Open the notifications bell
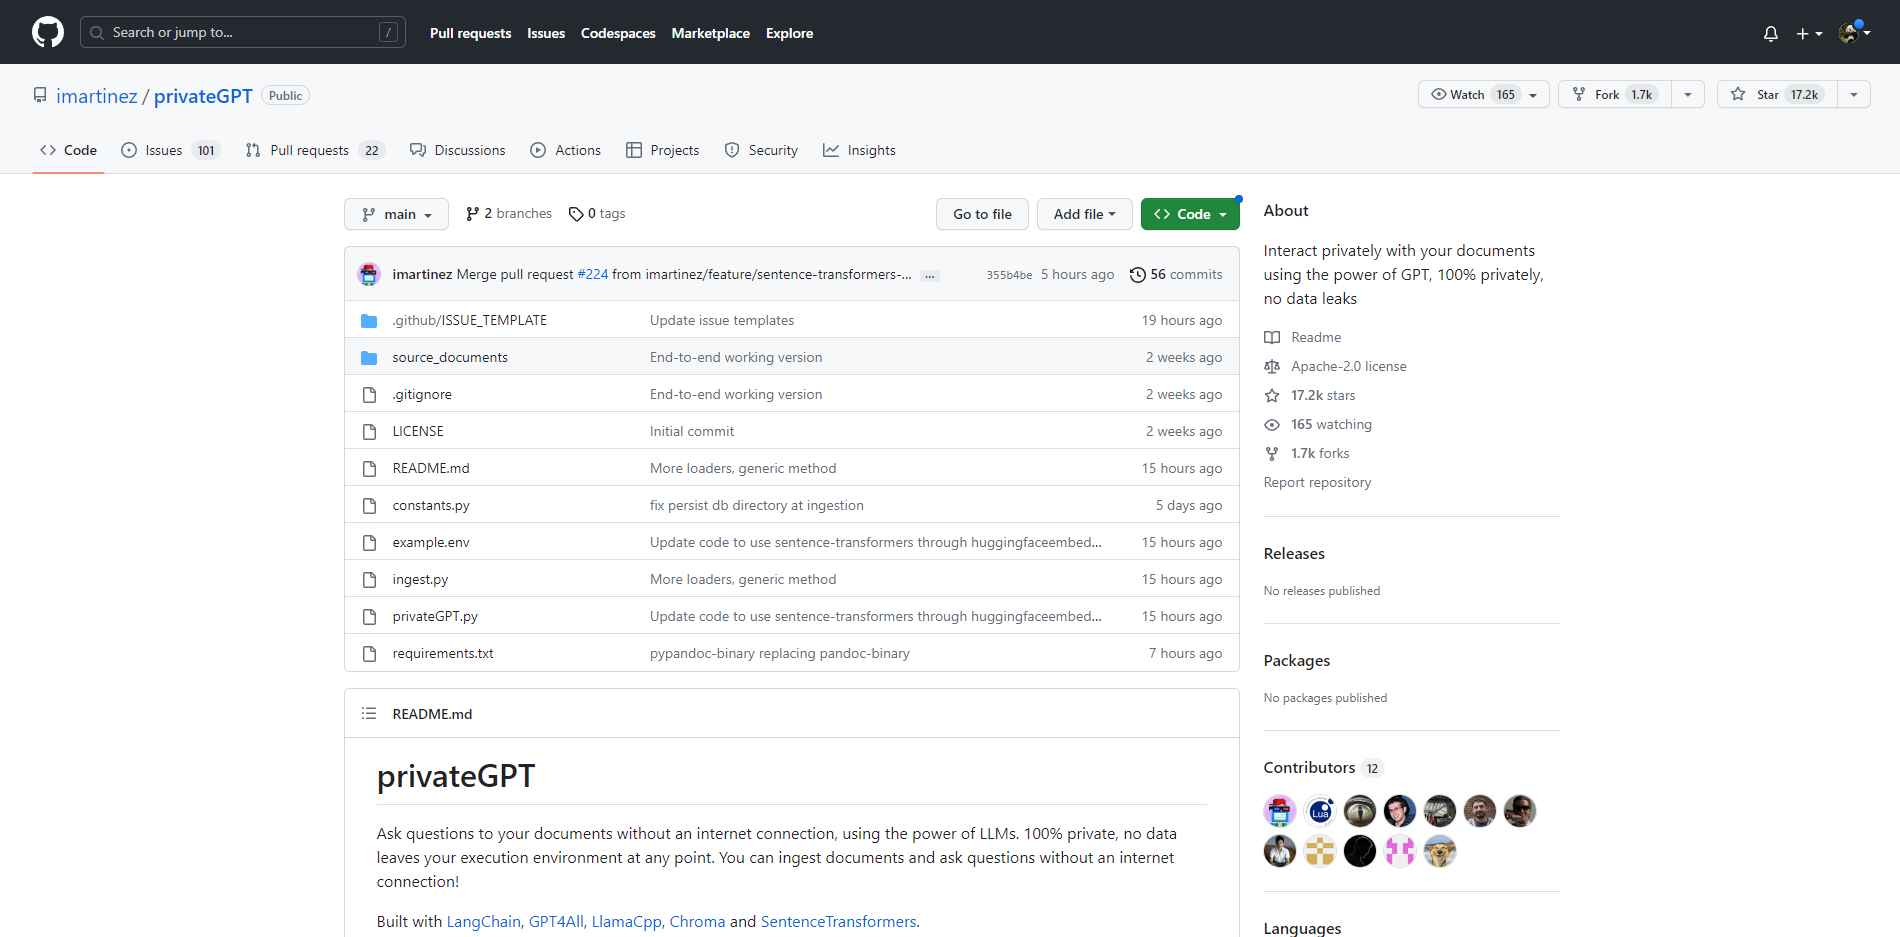 point(1770,33)
